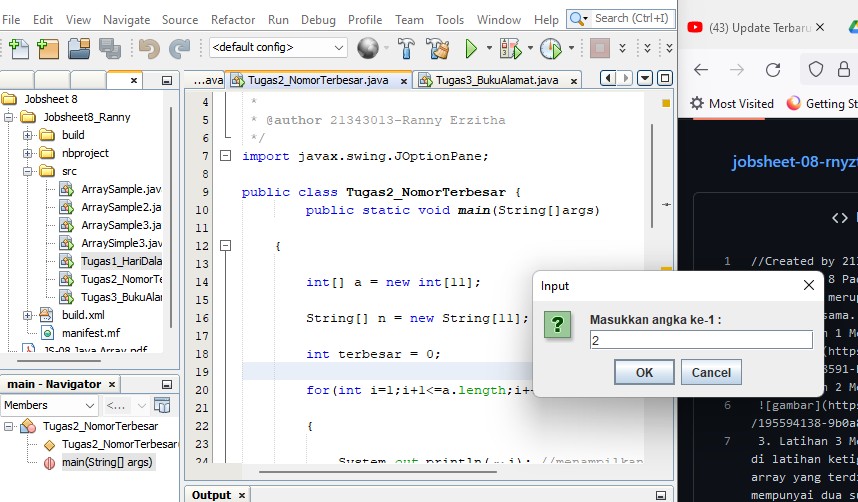Close the Tugas2_NomorTerbesar.java tab
858x502 pixels.
(x=404, y=81)
